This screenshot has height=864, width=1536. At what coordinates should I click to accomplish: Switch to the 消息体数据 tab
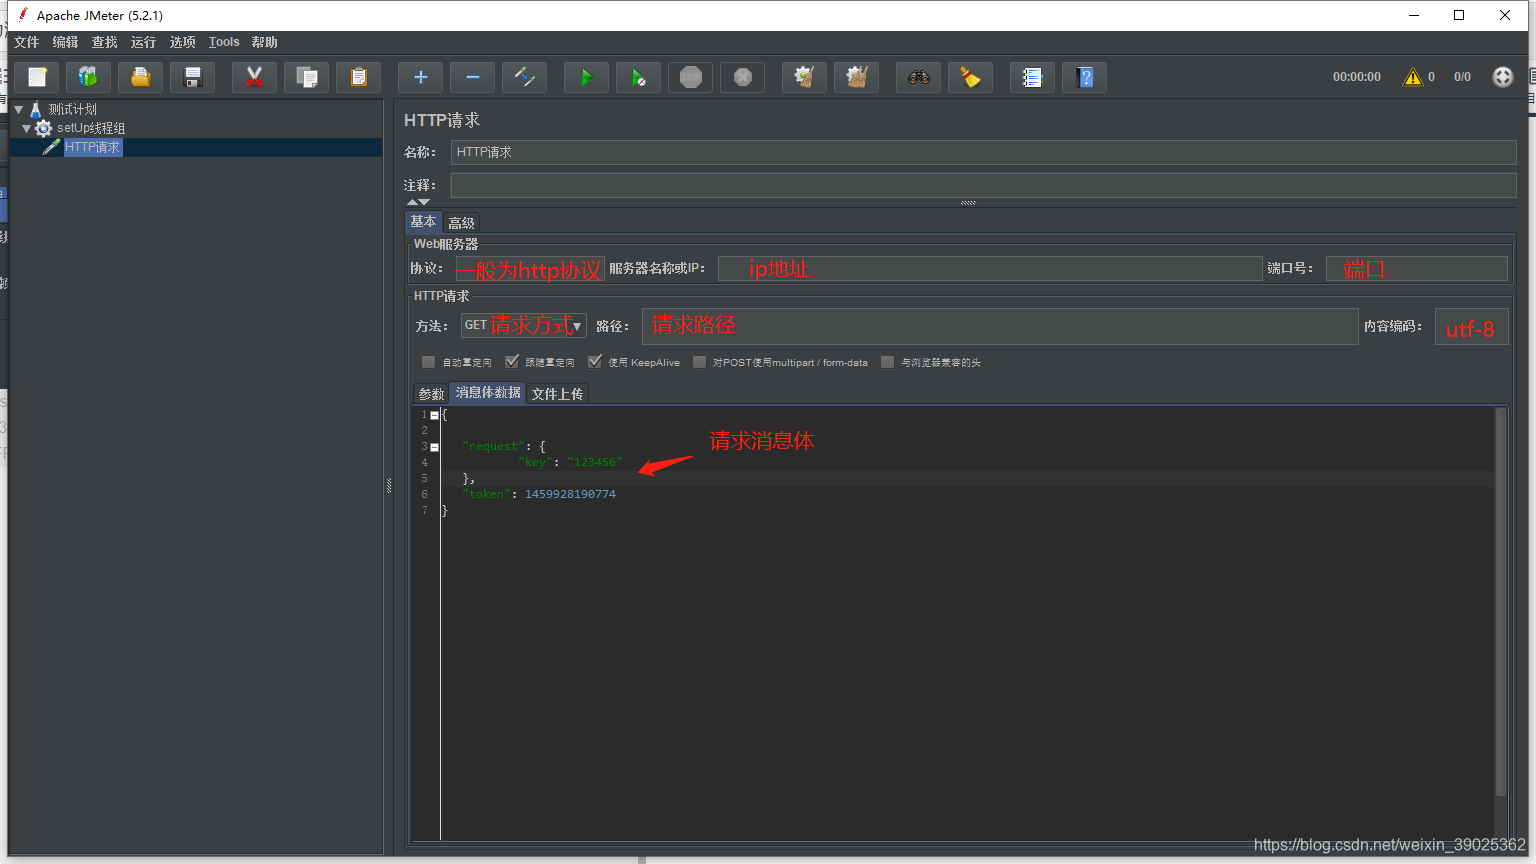[488, 393]
